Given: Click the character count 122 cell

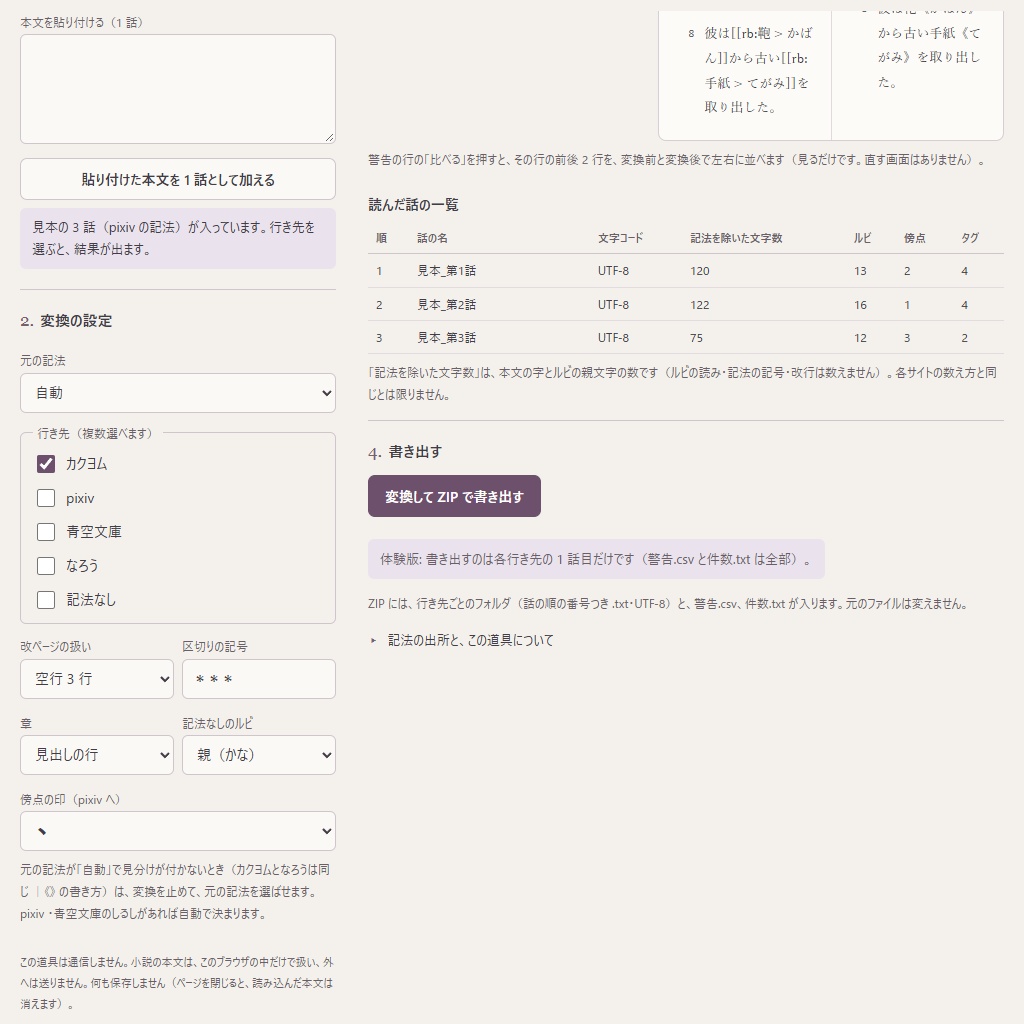Looking at the screenshot, I should [700, 305].
